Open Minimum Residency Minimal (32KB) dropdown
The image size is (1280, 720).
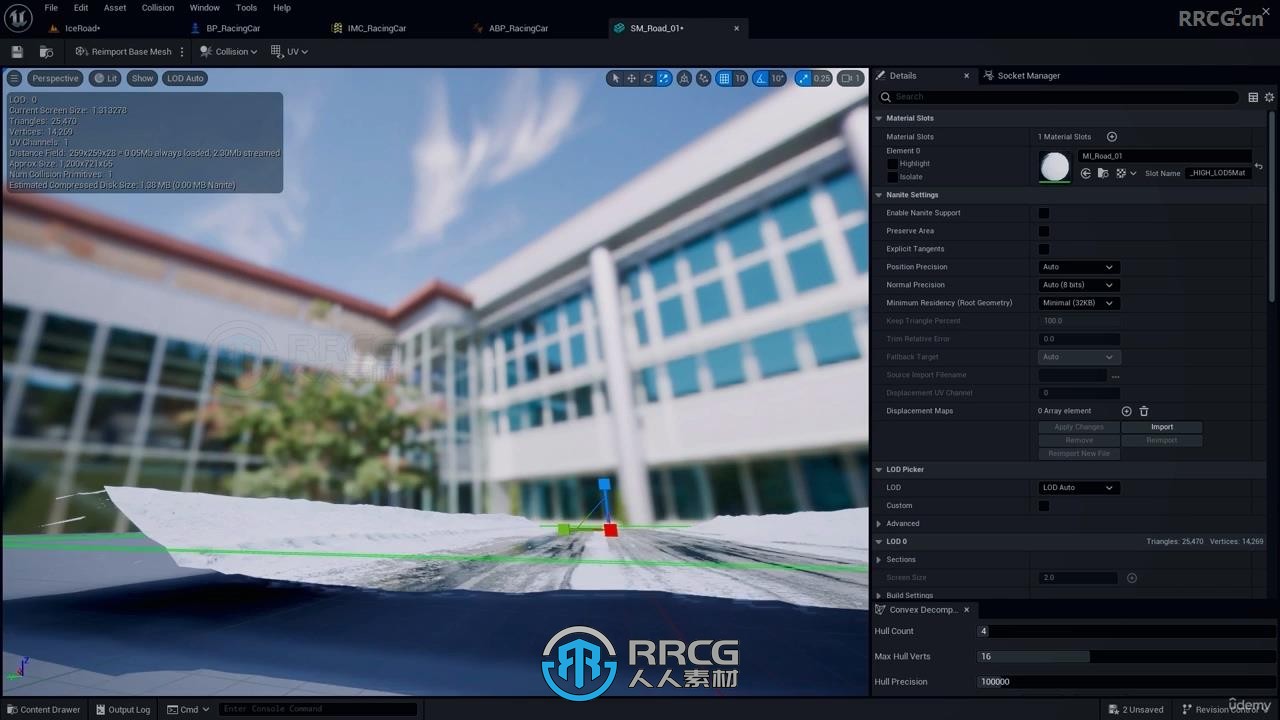point(1078,303)
